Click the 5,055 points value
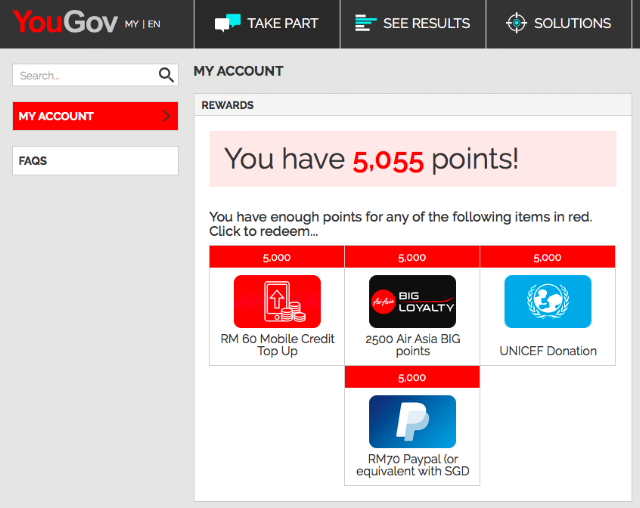Viewport: 640px width, 508px height. [388, 161]
